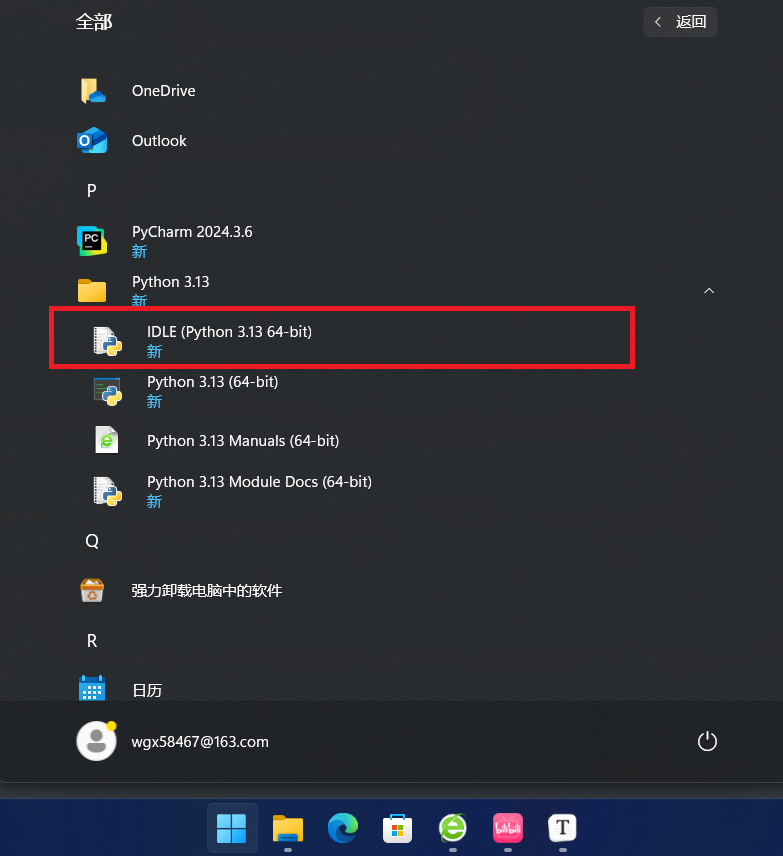Click the wgx58467@163.com account name
The image size is (783, 856).
pos(200,742)
